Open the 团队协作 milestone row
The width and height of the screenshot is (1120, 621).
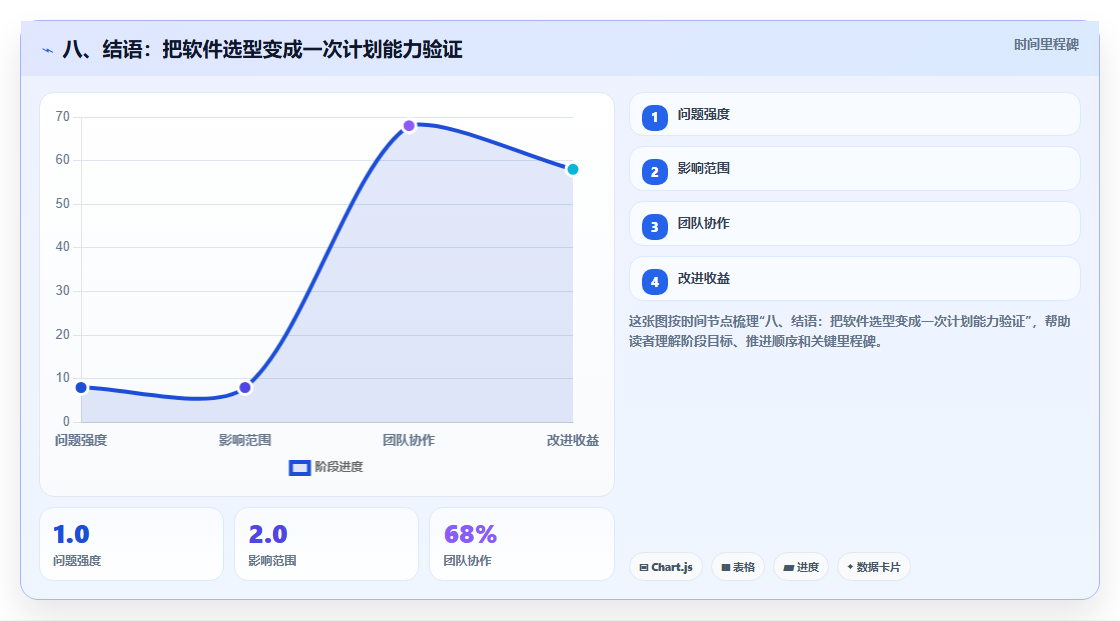854,224
